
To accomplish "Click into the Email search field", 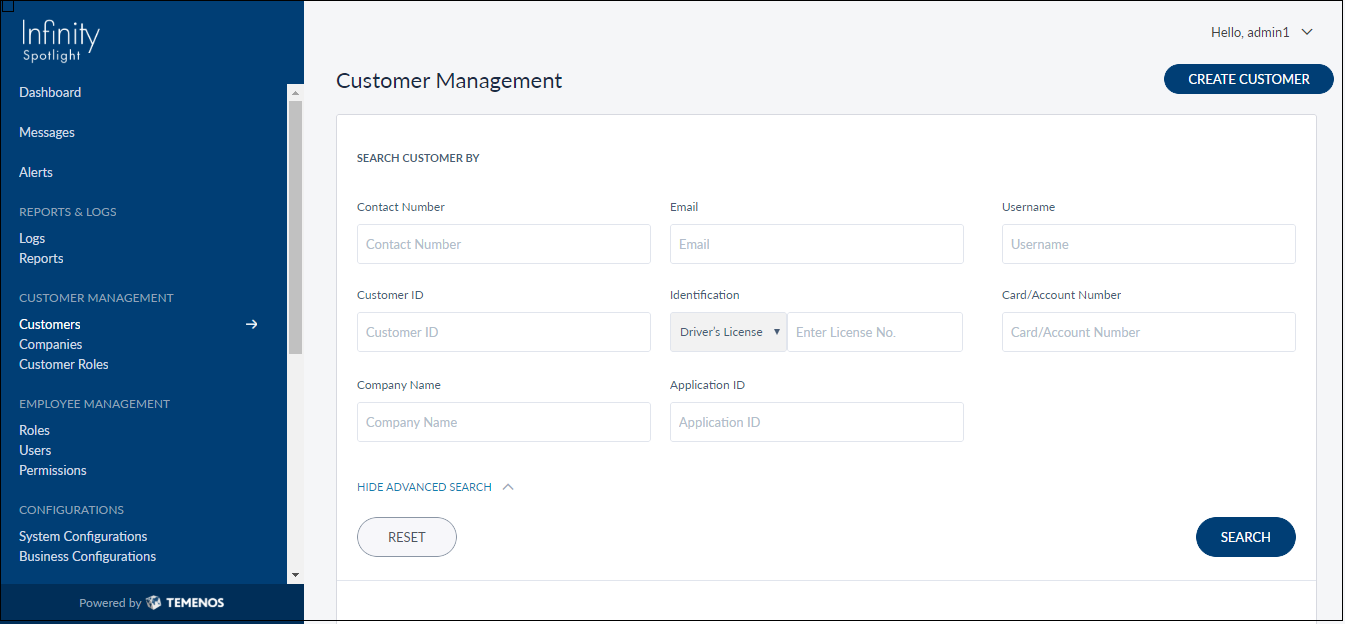I will point(816,244).
